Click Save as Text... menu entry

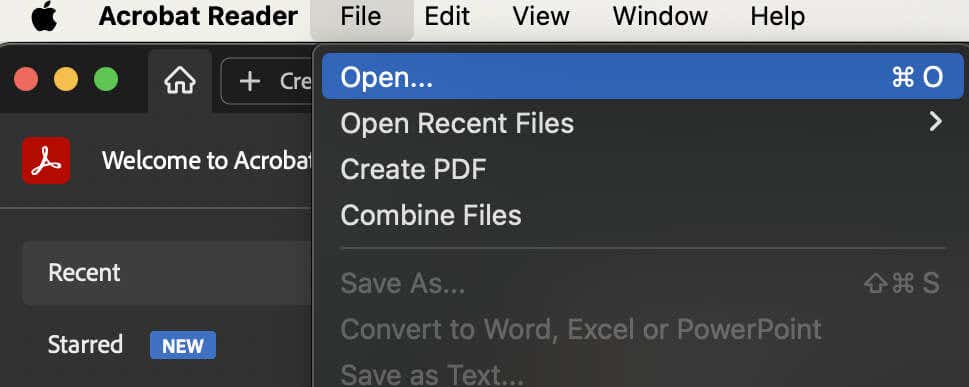[643, 373]
